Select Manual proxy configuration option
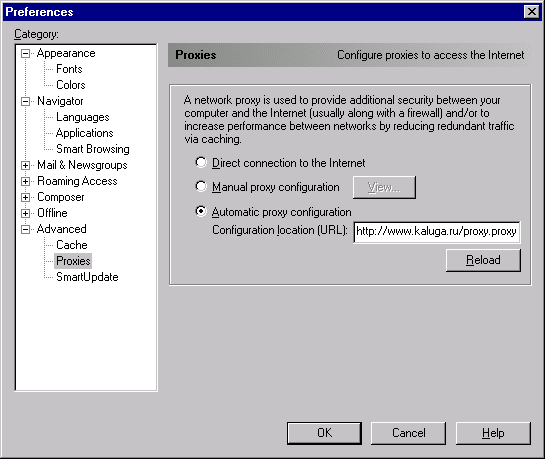This screenshot has width=545, height=459. point(201,187)
